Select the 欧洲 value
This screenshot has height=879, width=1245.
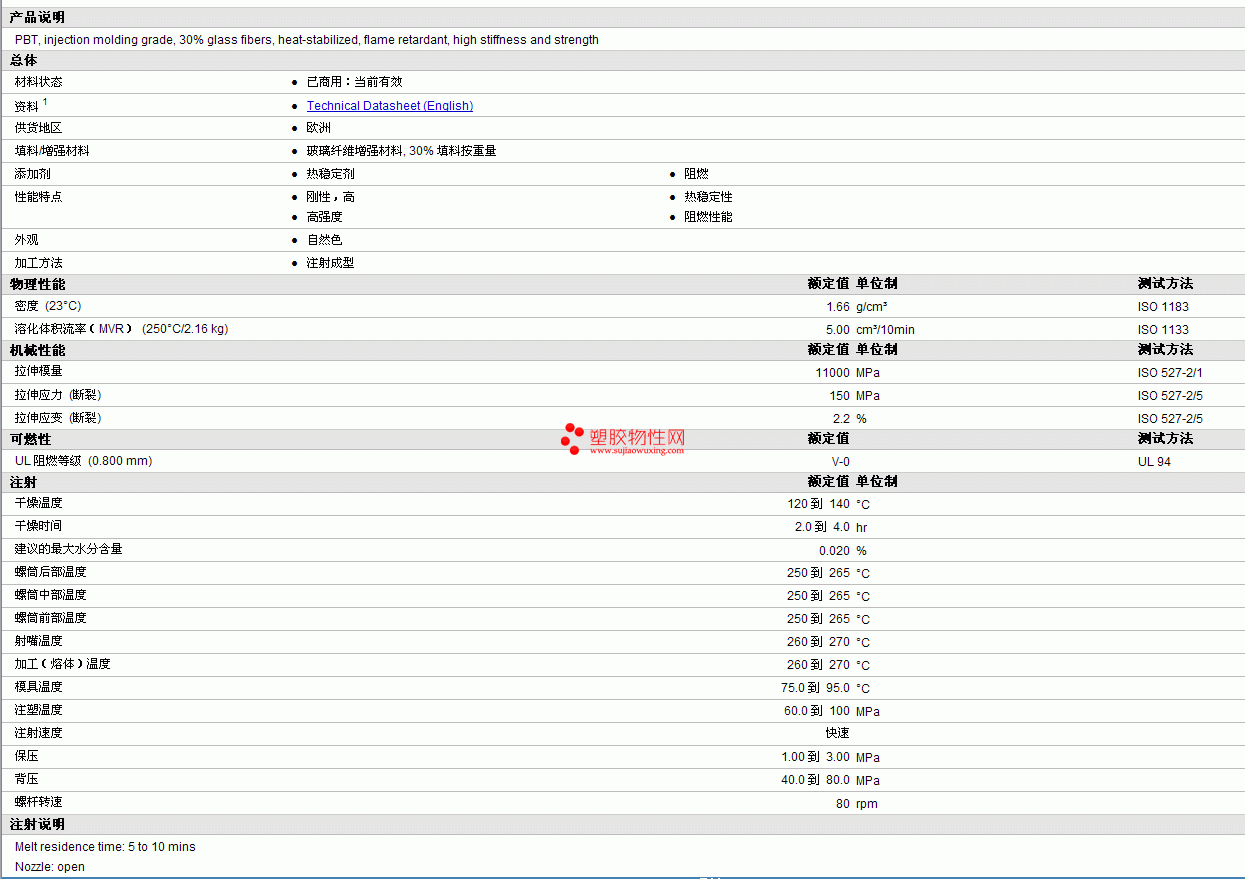(x=318, y=128)
